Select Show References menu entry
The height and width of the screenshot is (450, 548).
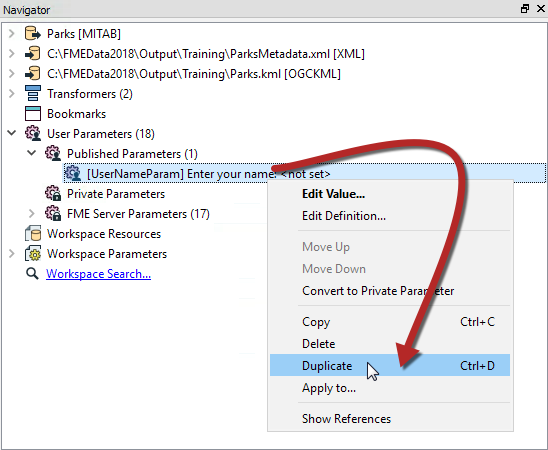pos(390,419)
